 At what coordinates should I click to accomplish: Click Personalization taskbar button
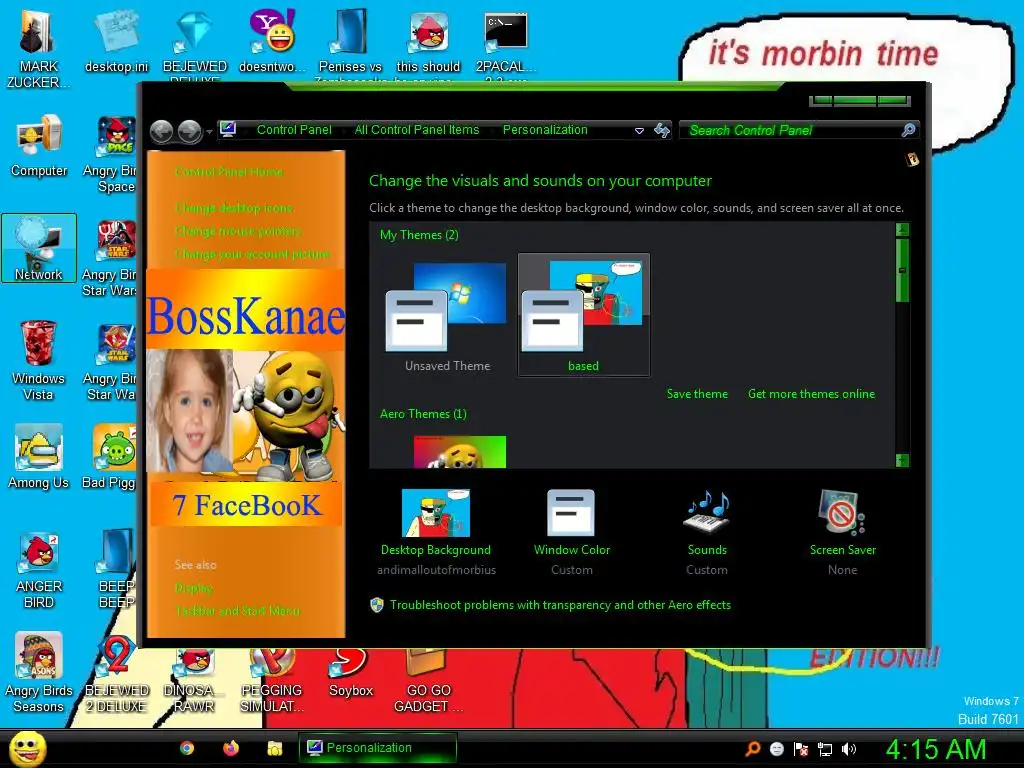pos(377,748)
